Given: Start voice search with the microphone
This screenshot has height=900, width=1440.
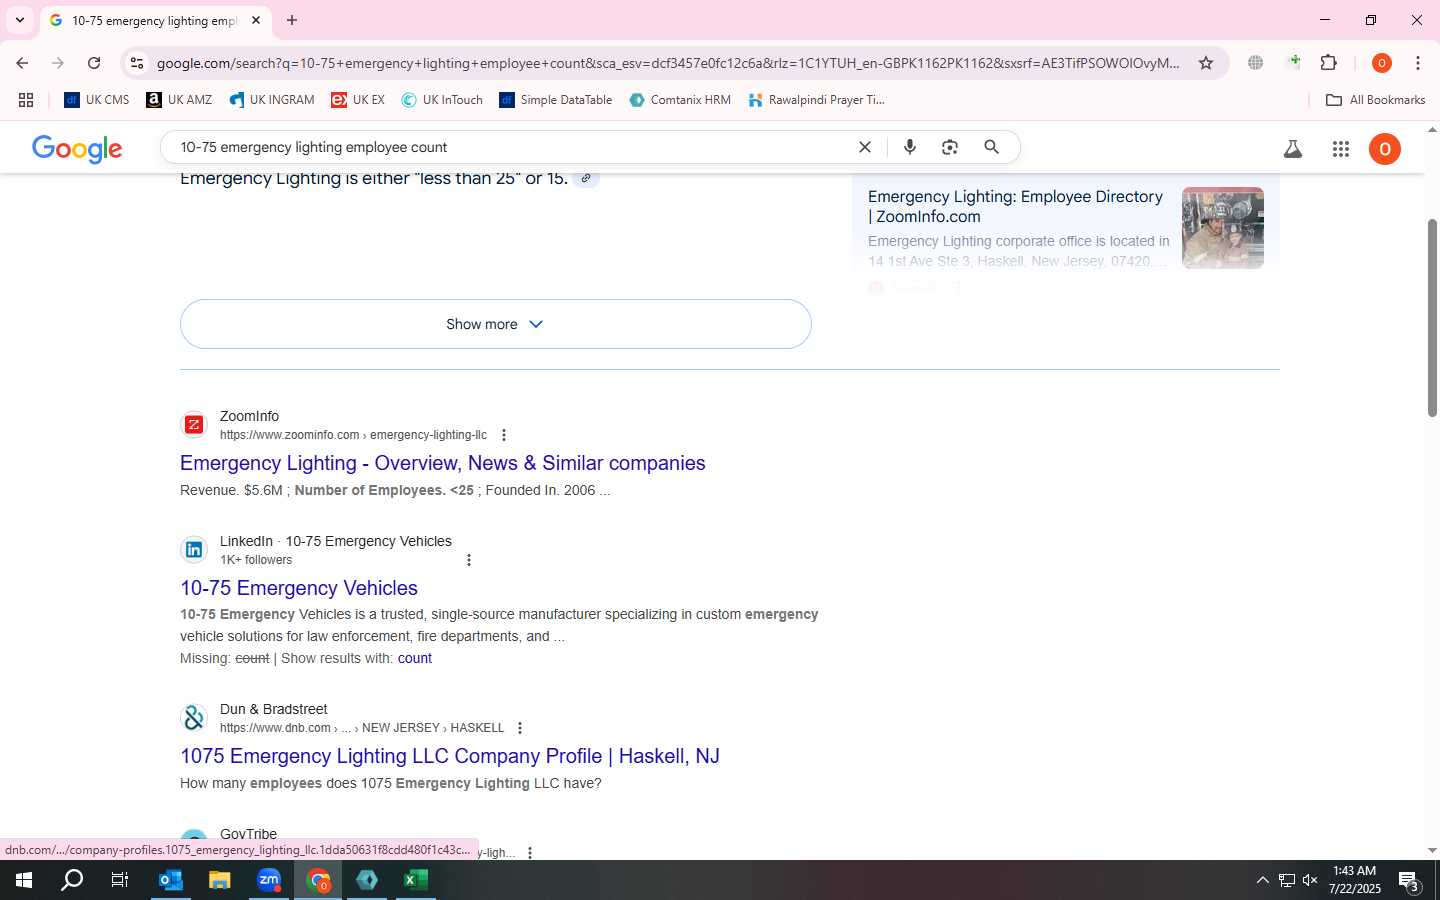Looking at the screenshot, I should (x=910, y=147).
